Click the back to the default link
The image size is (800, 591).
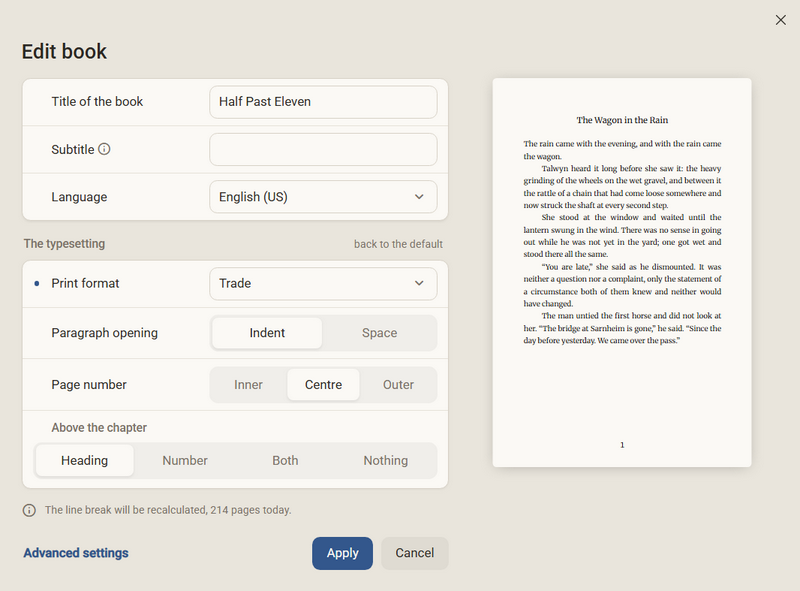pyautogui.click(x=398, y=244)
